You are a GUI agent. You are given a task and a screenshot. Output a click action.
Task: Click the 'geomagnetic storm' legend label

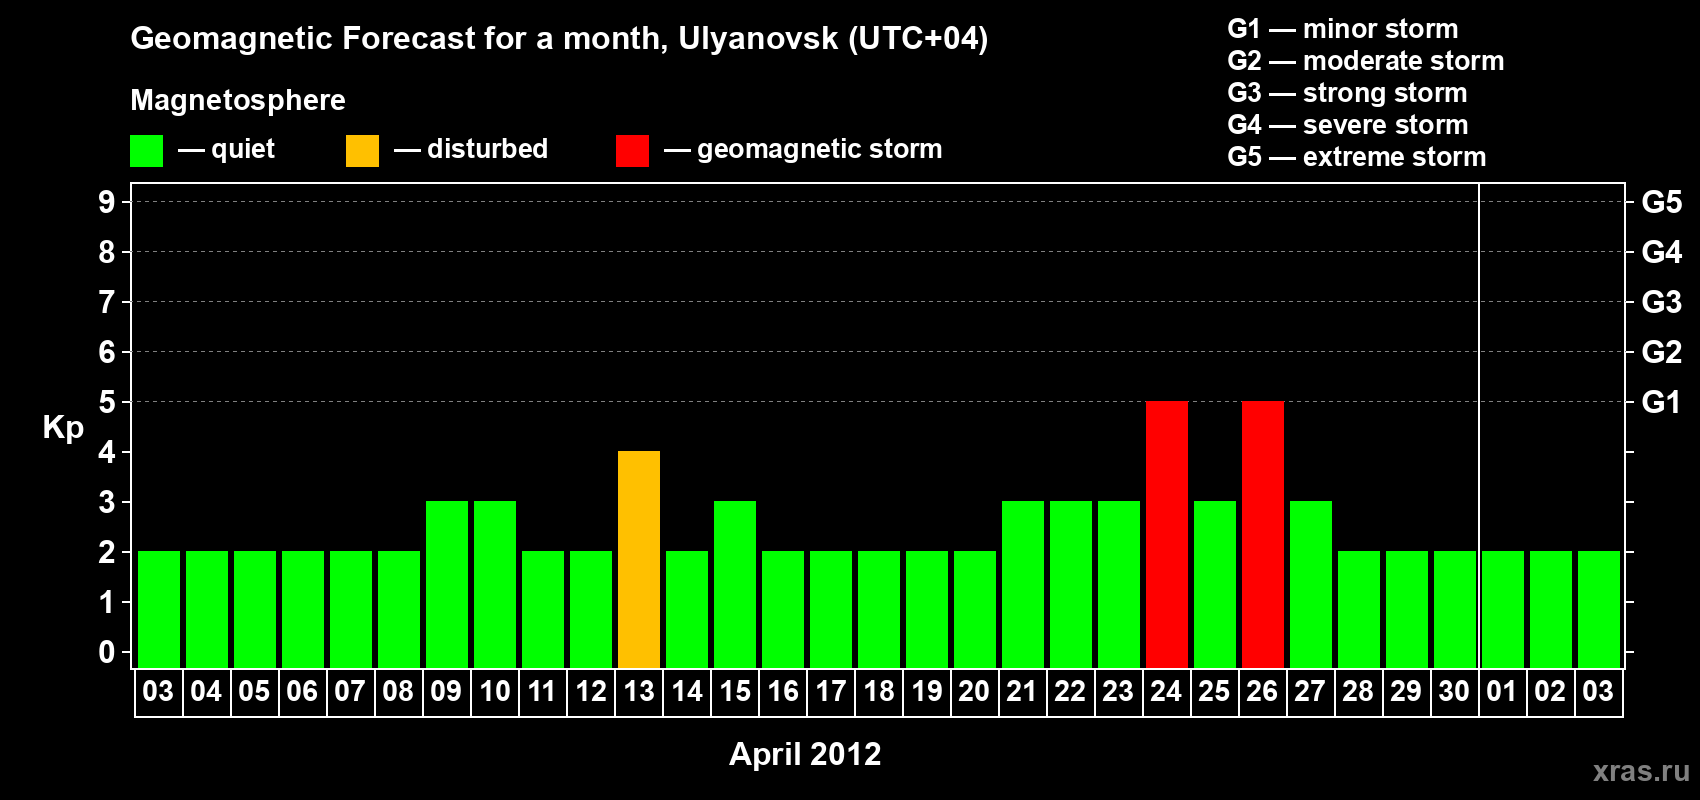tap(820, 149)
